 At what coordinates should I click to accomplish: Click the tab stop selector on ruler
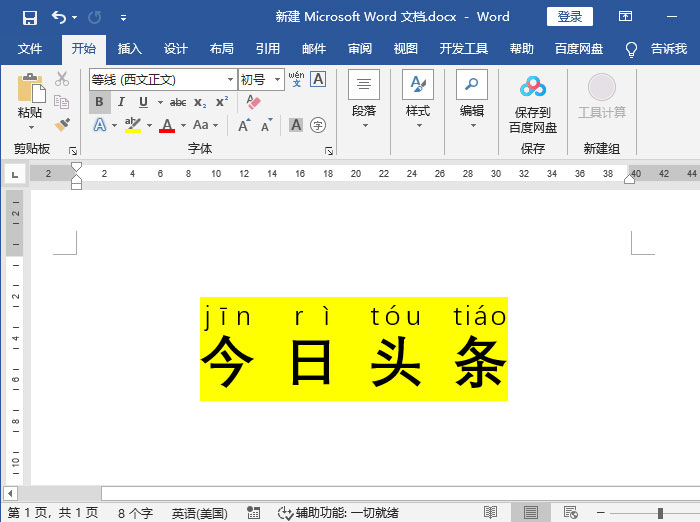[x=15, y=174]
